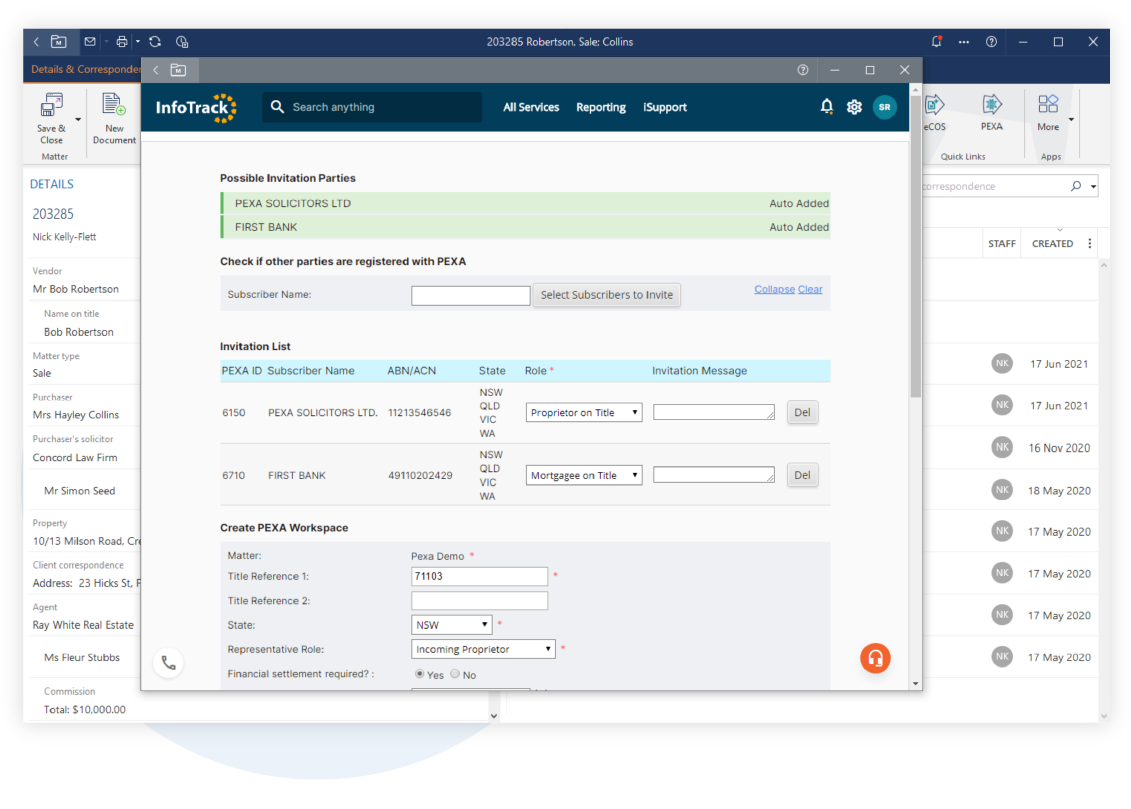Sort by the CREATED column header
Image resolution: width=1131 pixels, height=809 pixels.
tap(1052, 244)
